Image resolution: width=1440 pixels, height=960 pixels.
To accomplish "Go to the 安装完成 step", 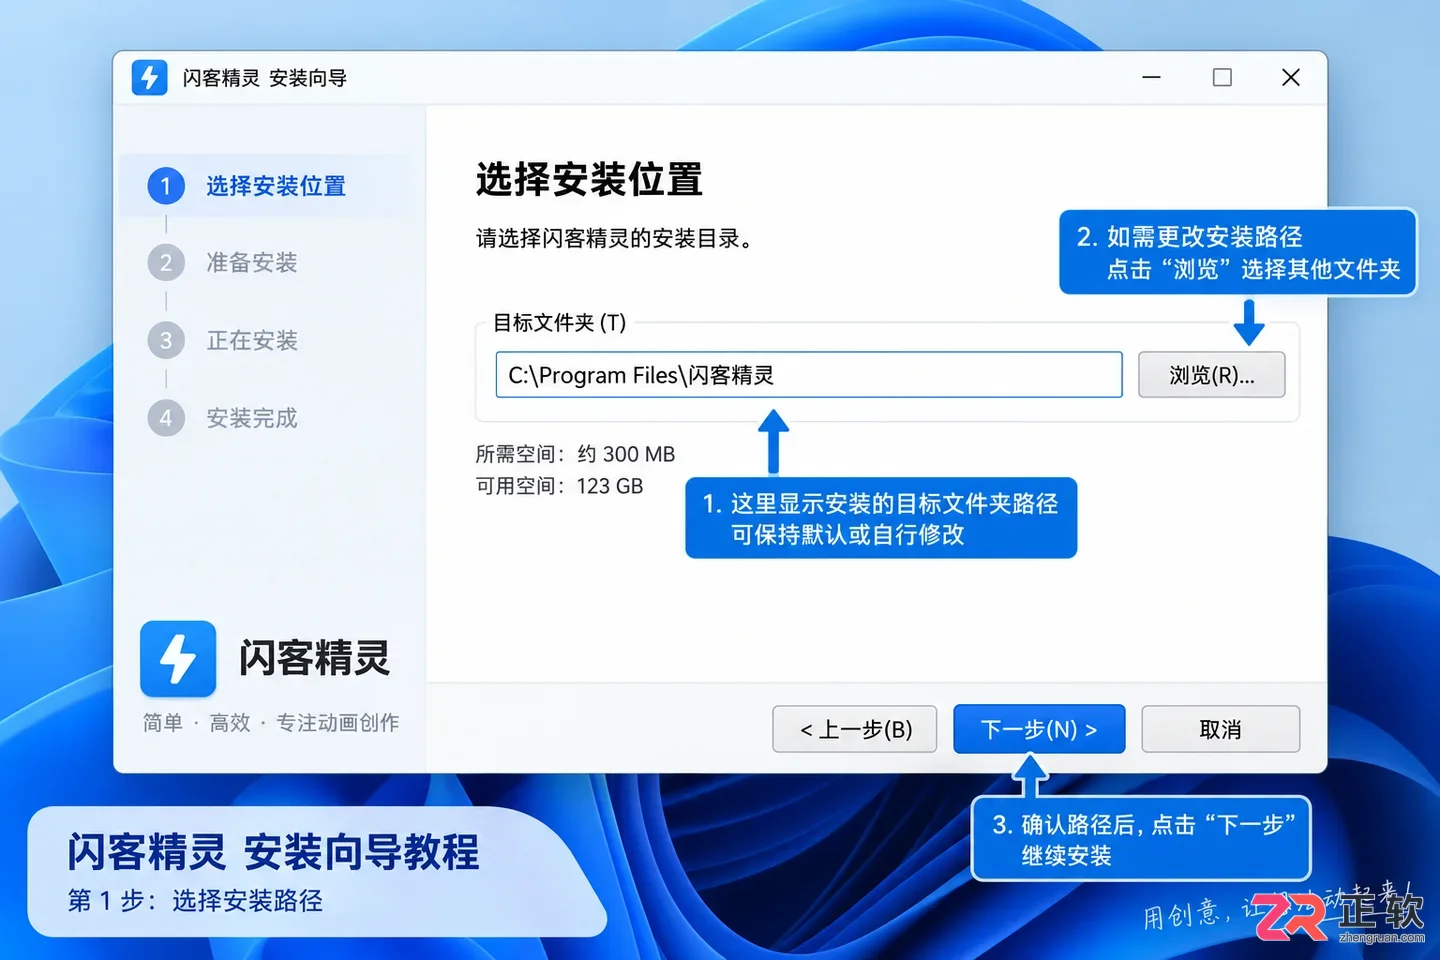I will pyautogui.click(x=252, y=418).
